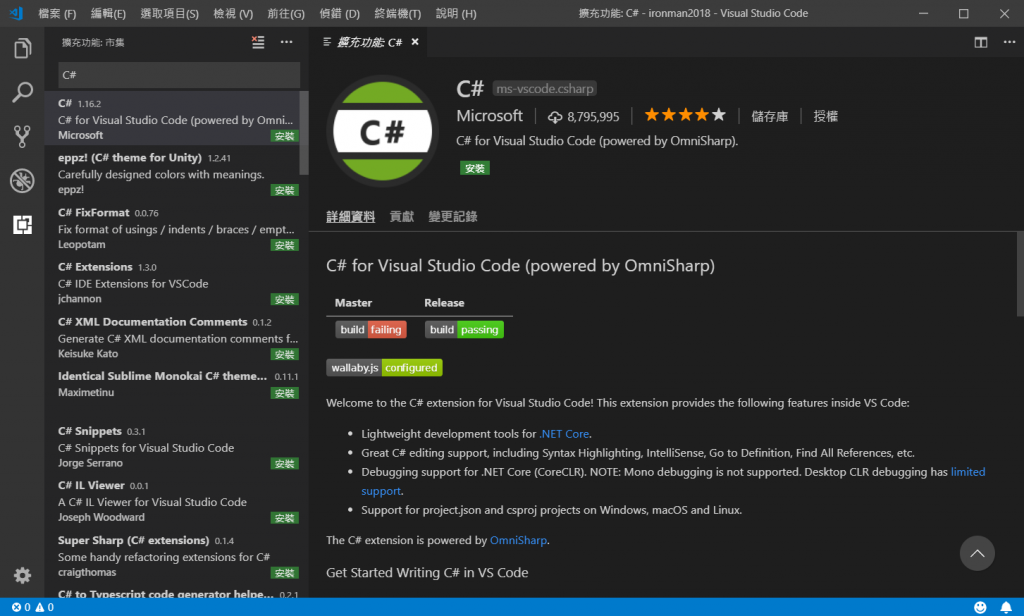
Task: Click the C# extension logo
Action: [x=382, y=131]
